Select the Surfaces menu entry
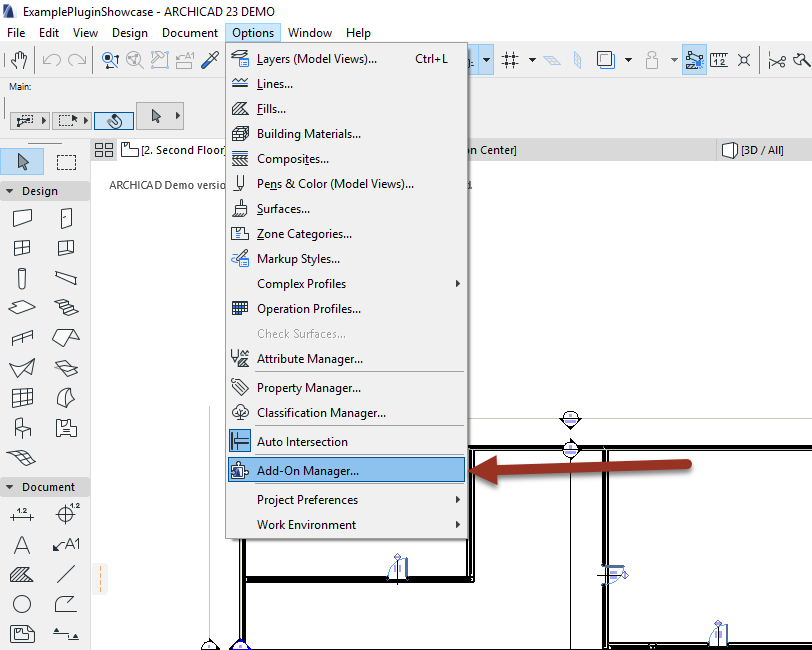This screenshot has height=650, width=812. [x=347, y=209]
